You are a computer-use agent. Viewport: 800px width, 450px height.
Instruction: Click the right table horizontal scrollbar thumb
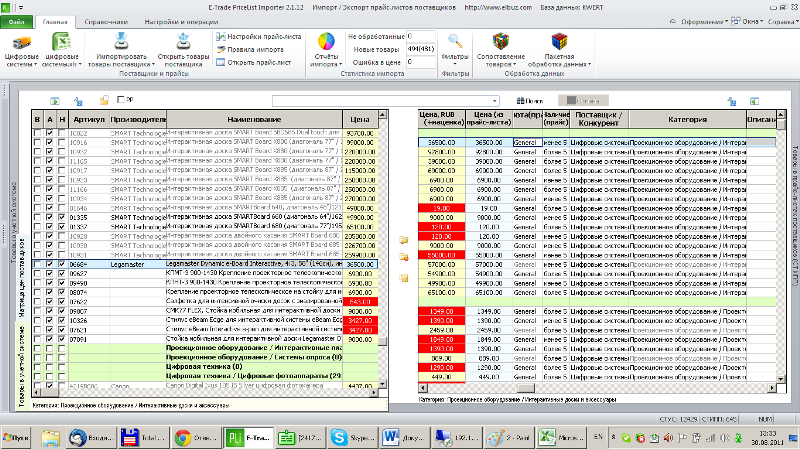tap(526, 388)
